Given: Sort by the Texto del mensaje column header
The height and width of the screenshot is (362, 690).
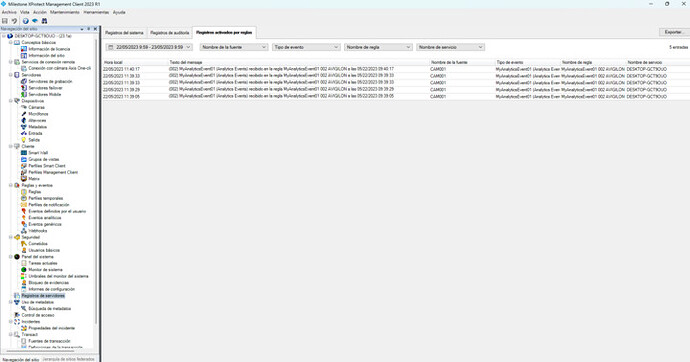Looking at the screenshot, I should pyautogui.click(x=299, y=62).
